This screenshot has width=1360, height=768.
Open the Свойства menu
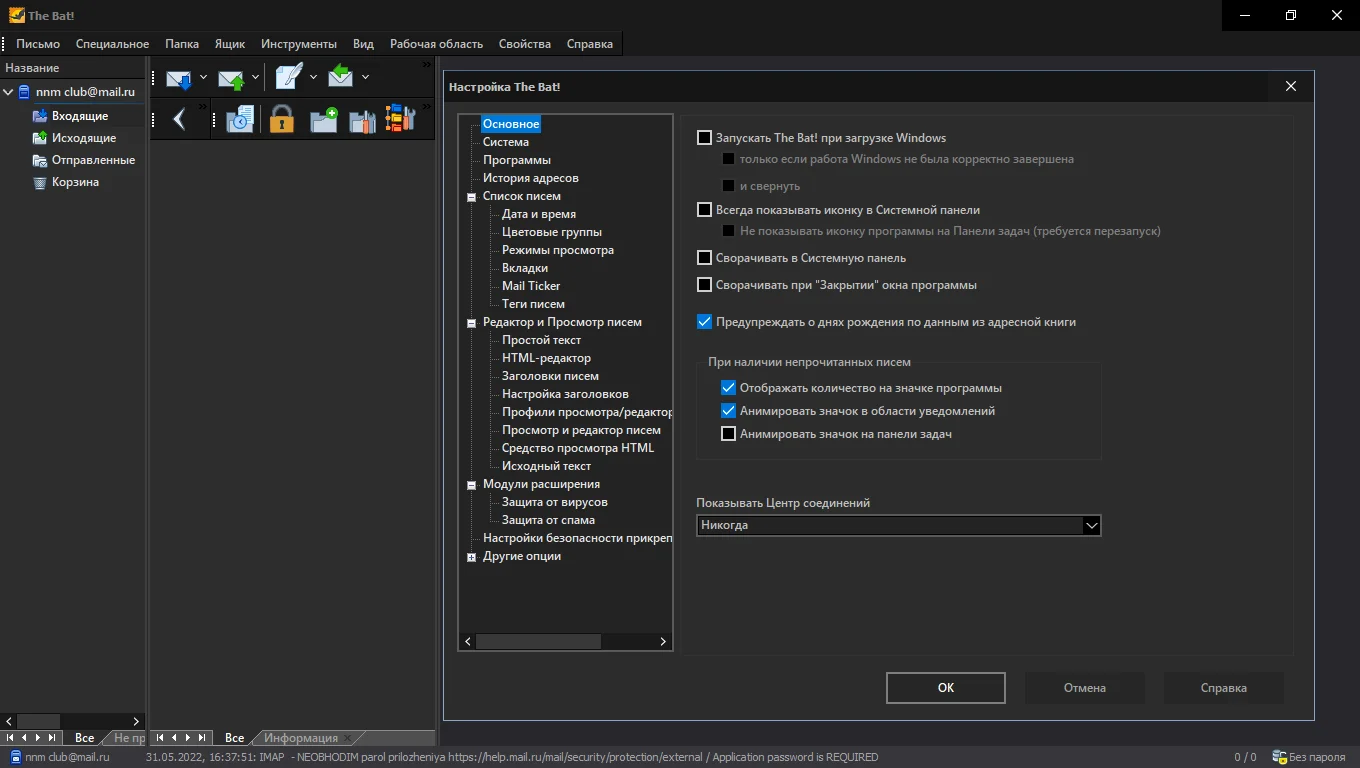click(x=525, y=44)
